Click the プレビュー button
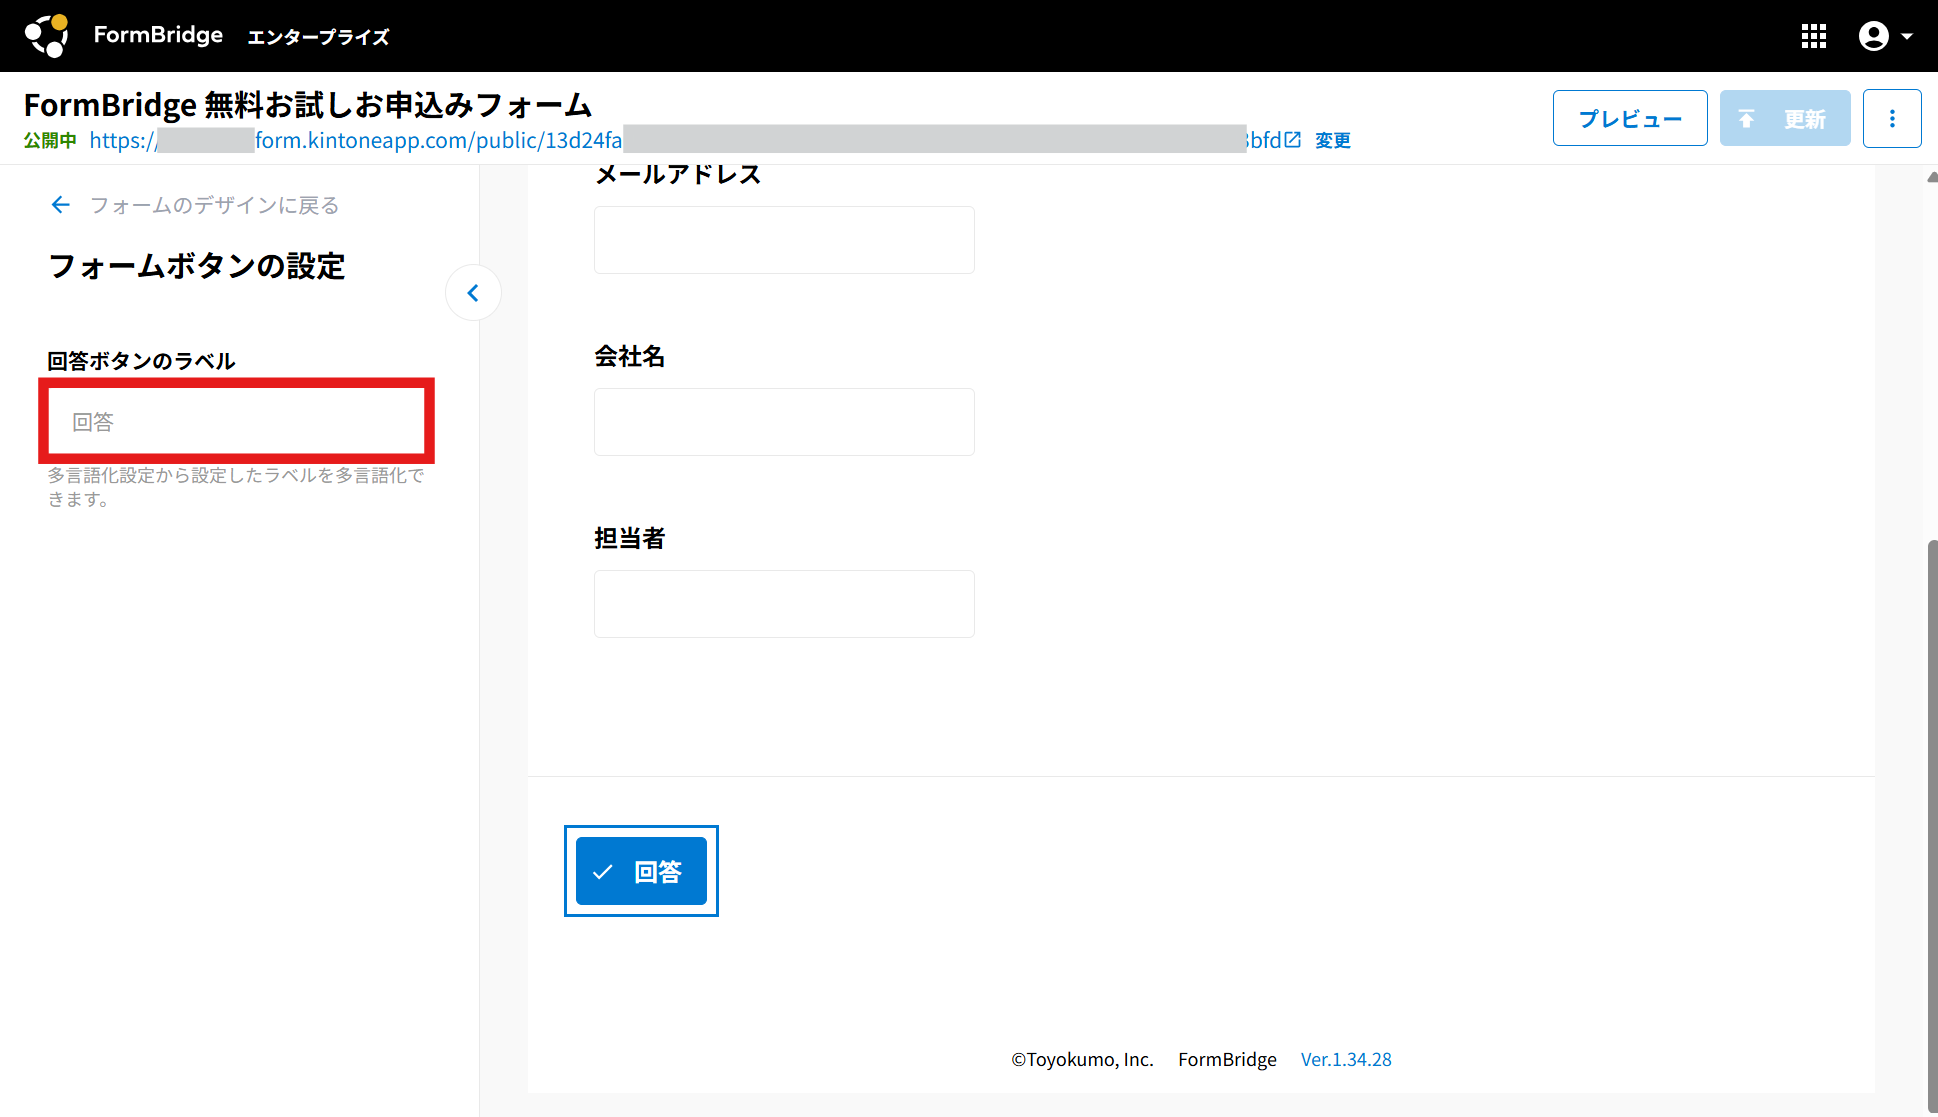The height and width of the screenshot is (1117, 1938). [x=1630, y=118]
